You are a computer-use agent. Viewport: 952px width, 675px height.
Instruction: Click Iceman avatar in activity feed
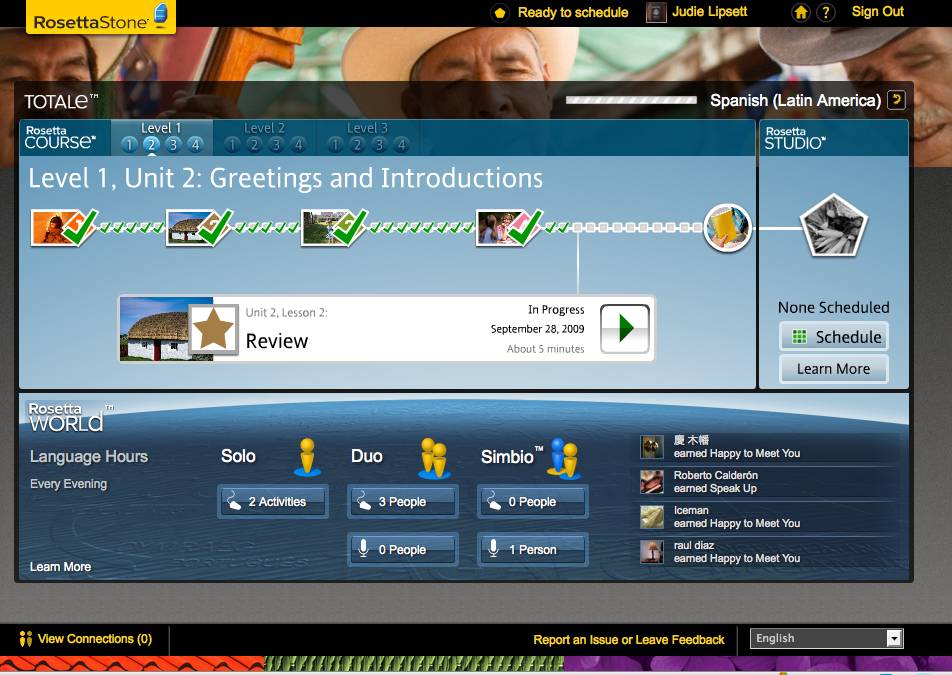click(652, 517)
